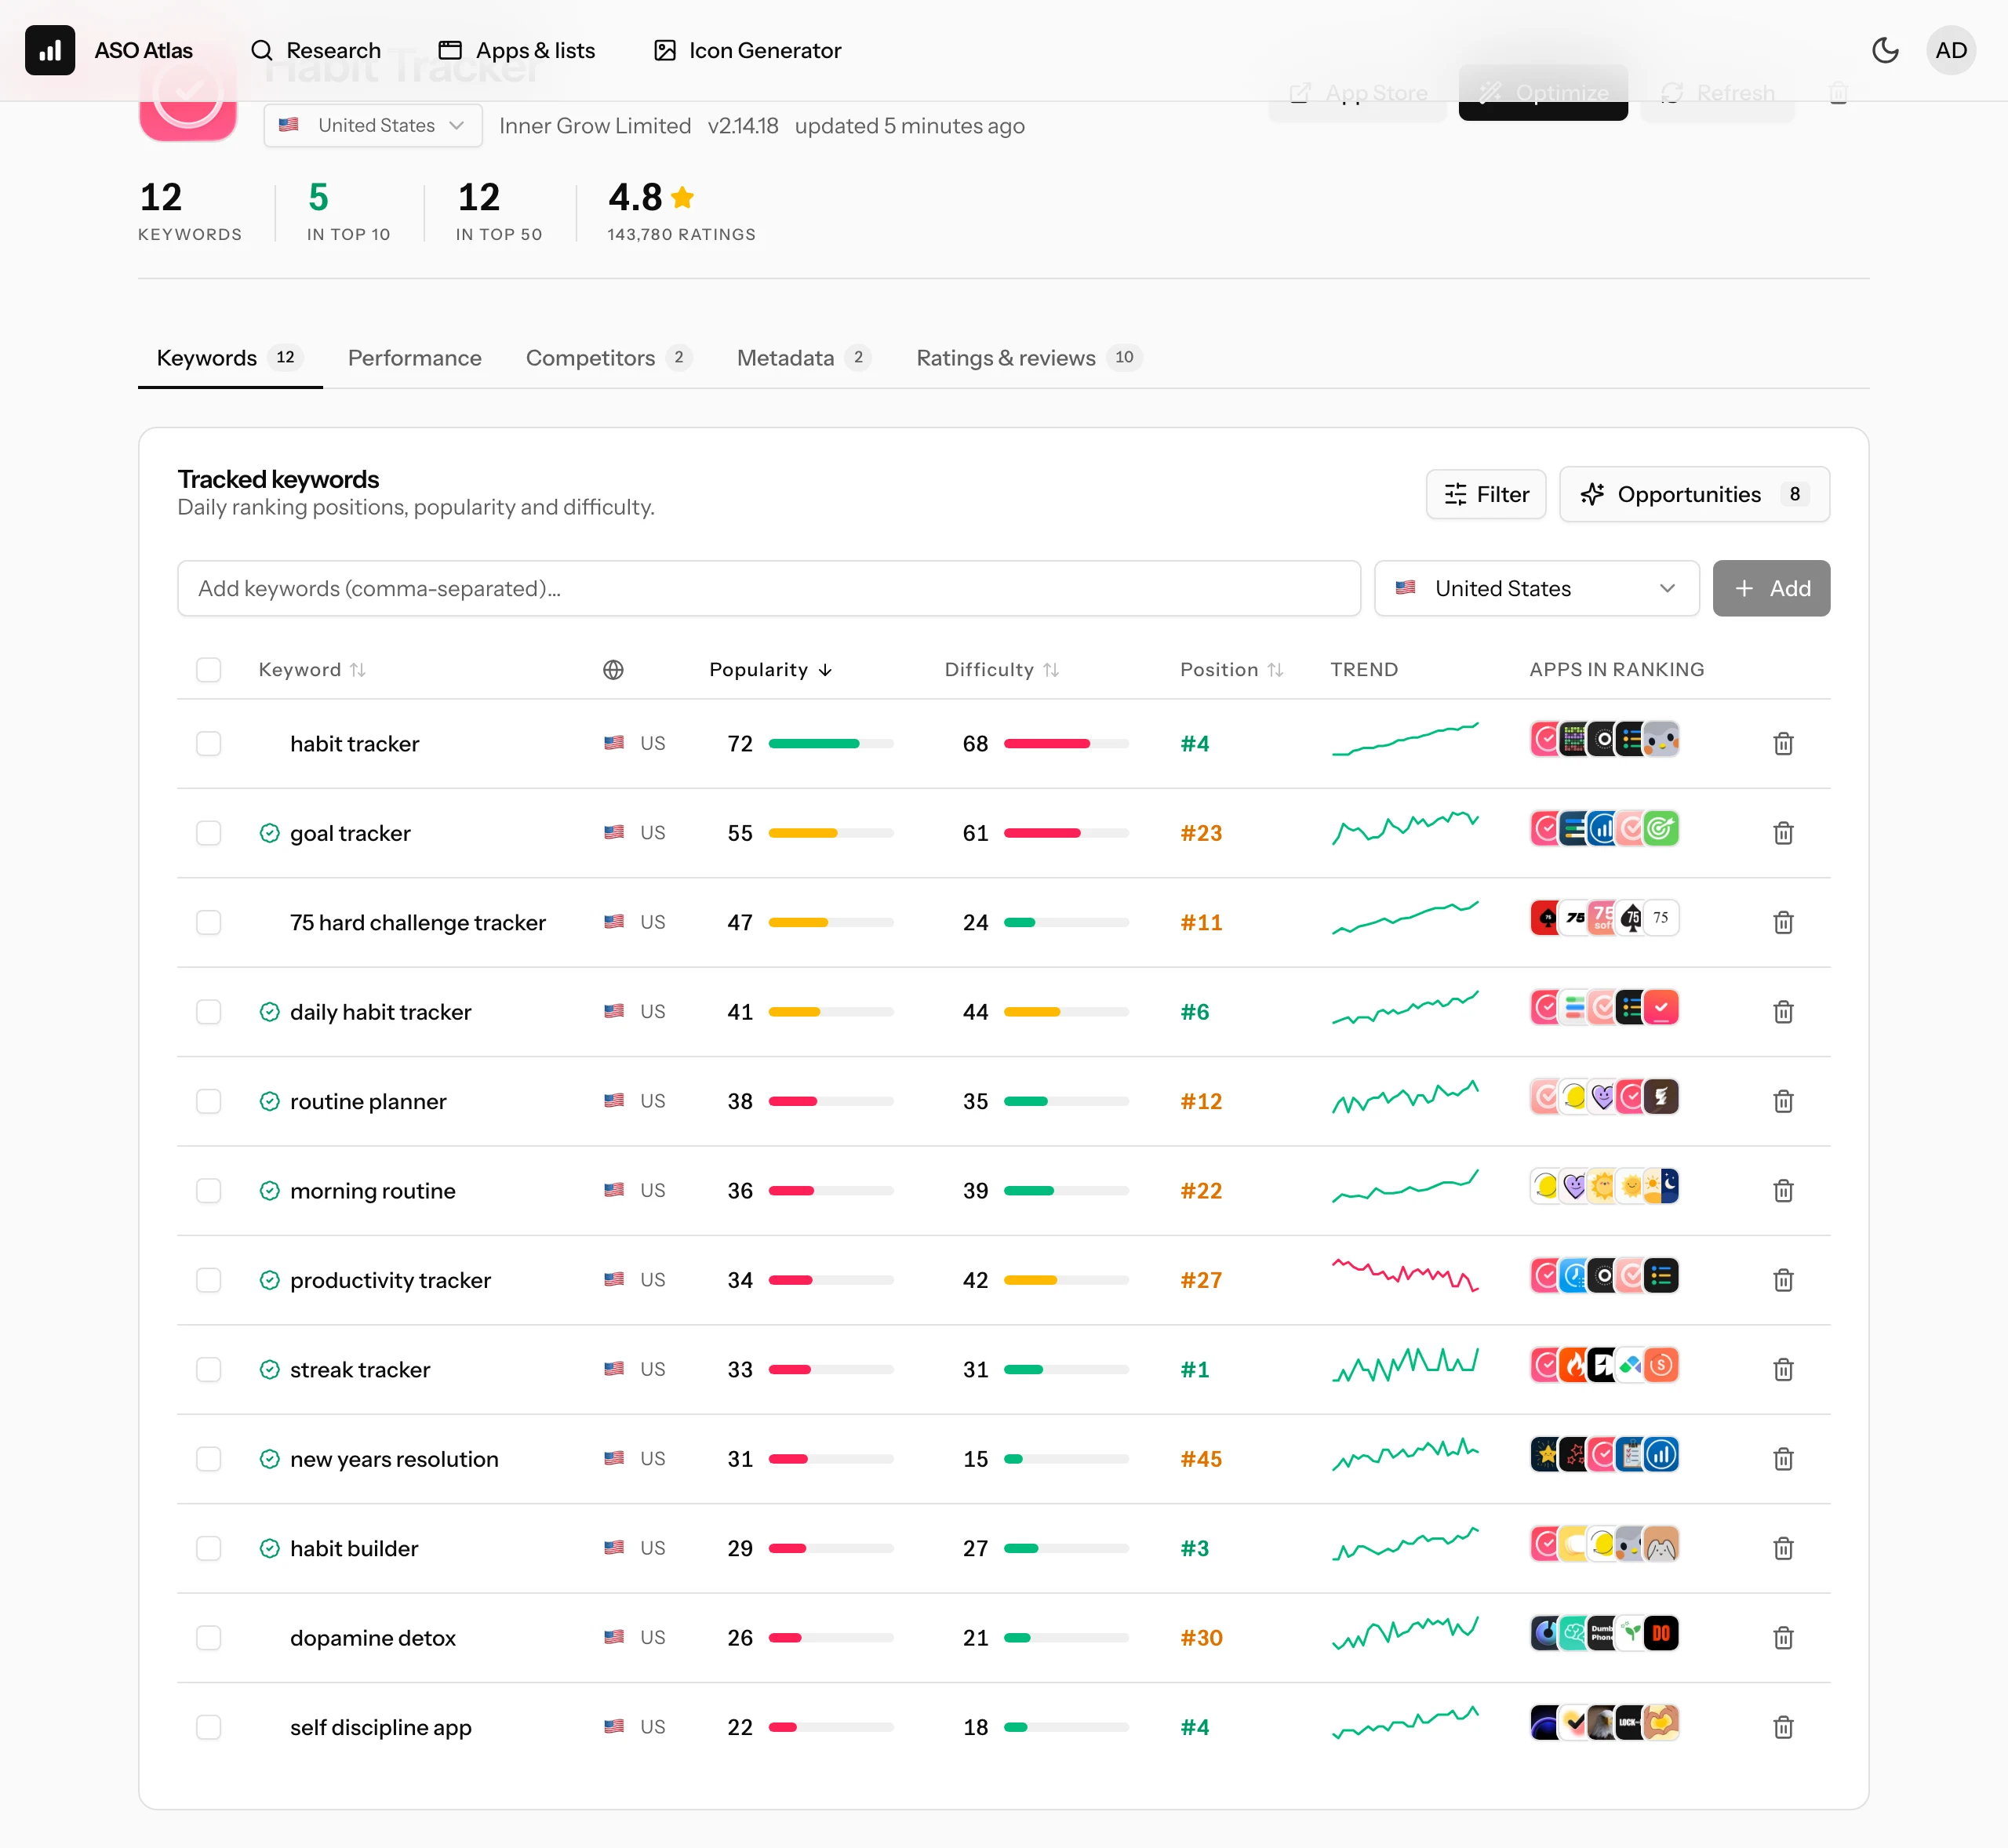Select the productivity tracker keyword text

click(390, 1280)
